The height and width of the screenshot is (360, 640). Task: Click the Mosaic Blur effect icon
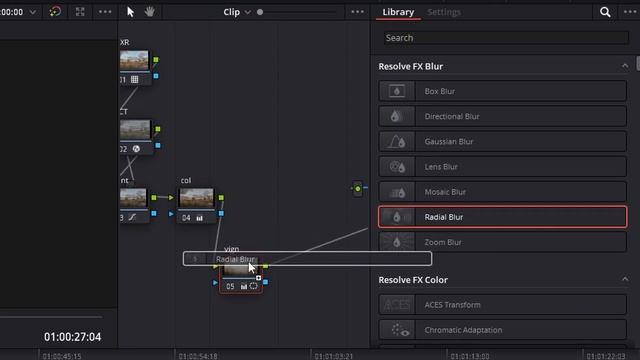pyautogui.click(x=396, y=192)
